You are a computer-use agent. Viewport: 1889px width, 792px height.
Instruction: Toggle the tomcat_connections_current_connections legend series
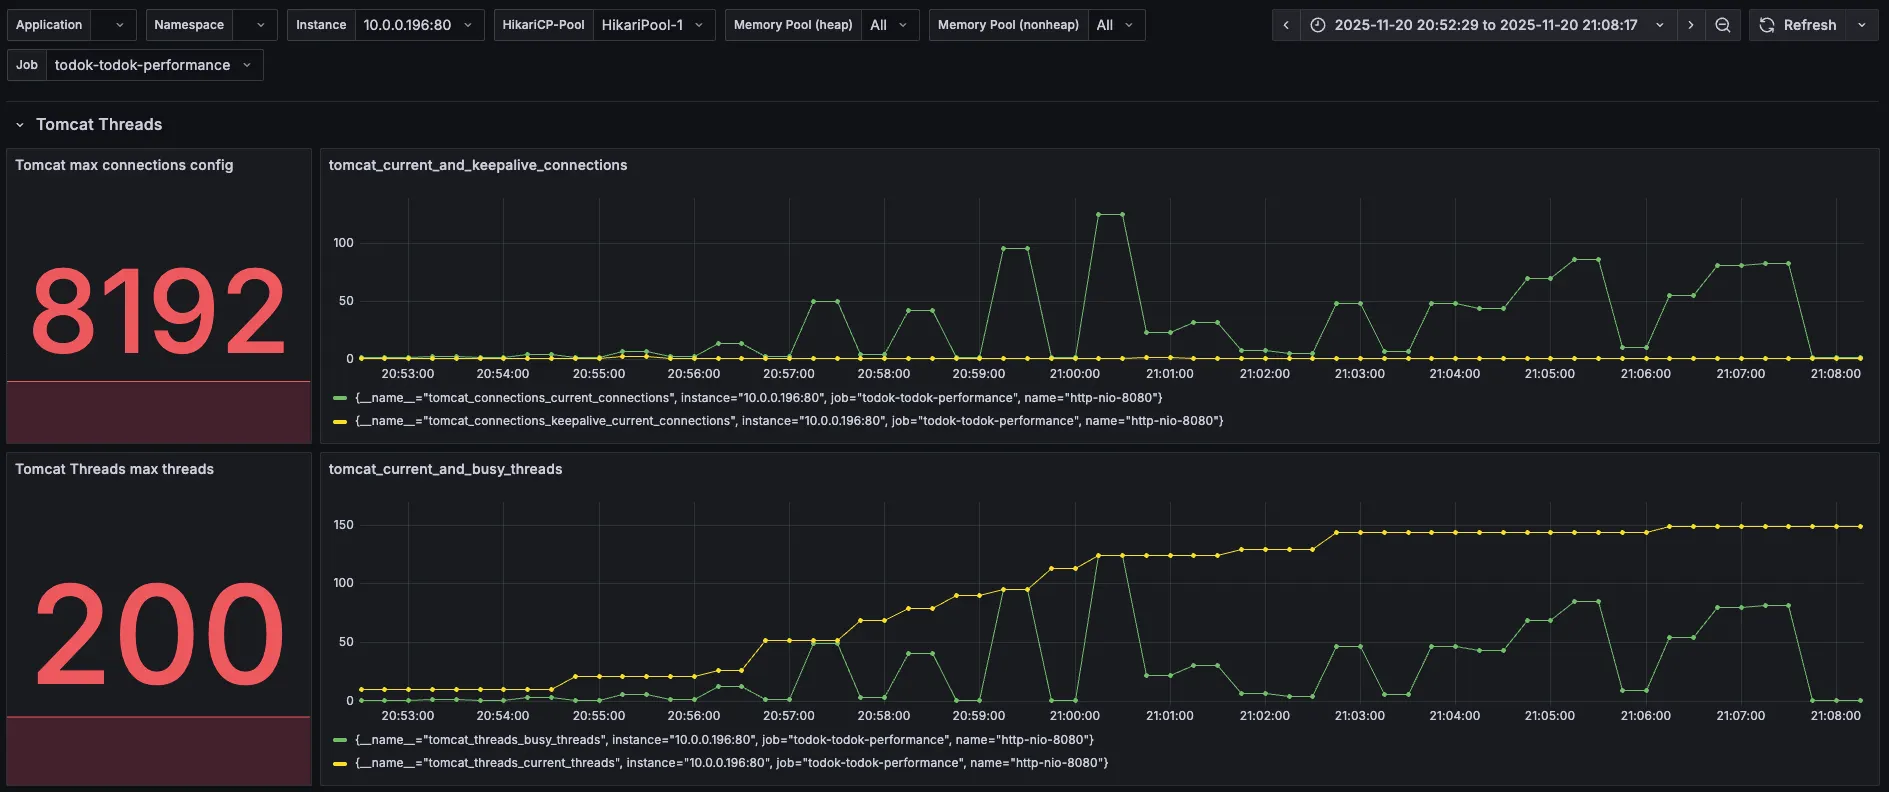tap(758, 398)
